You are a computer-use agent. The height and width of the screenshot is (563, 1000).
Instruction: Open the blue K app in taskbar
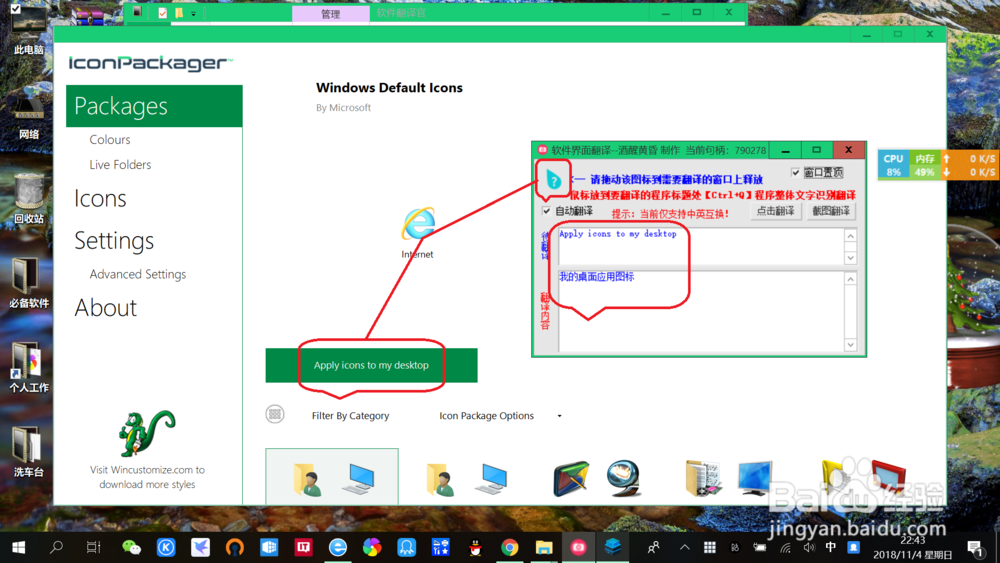166,547
